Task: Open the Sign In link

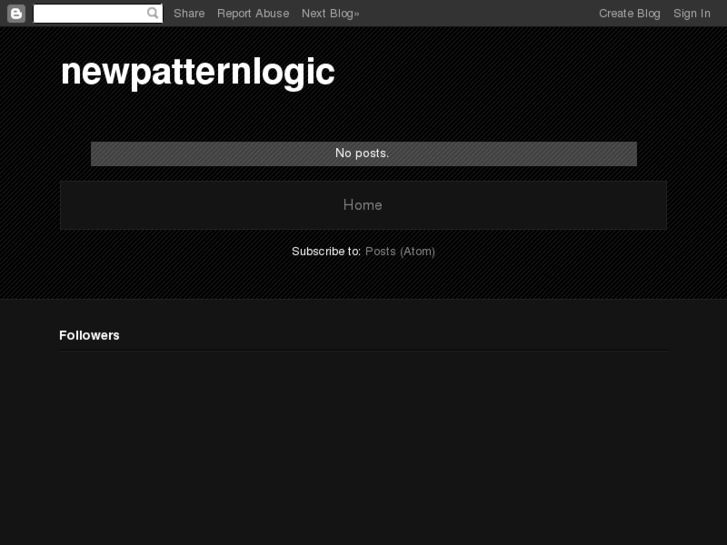Action: pos(692,13)
